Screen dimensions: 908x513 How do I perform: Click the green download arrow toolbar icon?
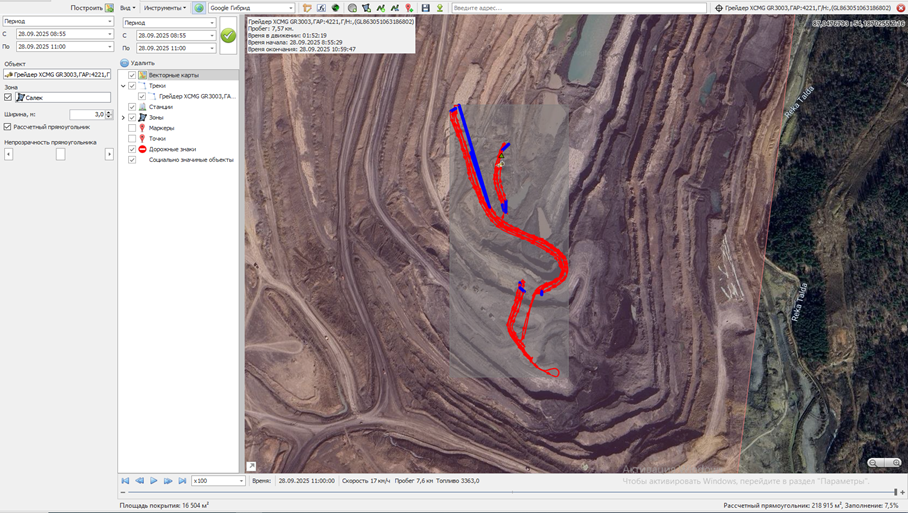pos(439,8)
